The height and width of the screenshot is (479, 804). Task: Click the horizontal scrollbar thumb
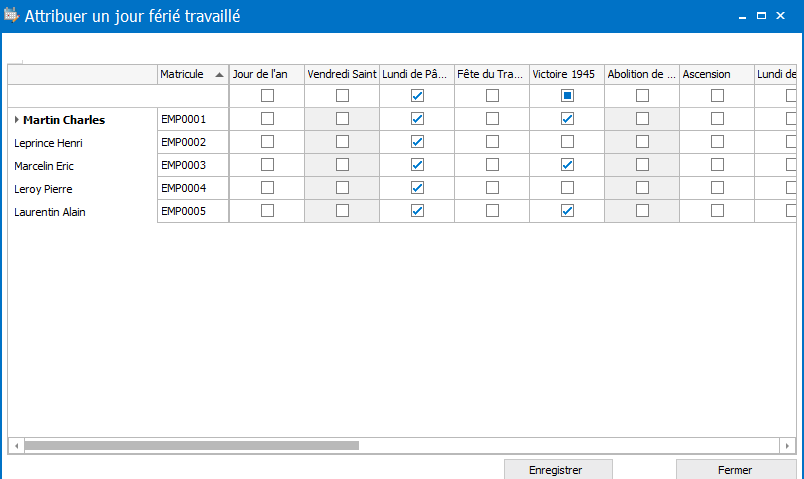tap(192, 446)
